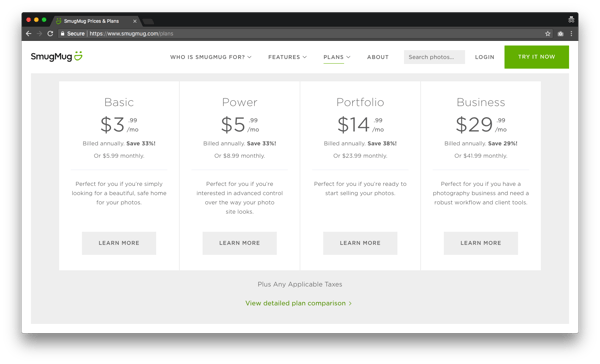600x364 pixels.
Task: Expand the Plans dropdown
Action: [337, 57]
